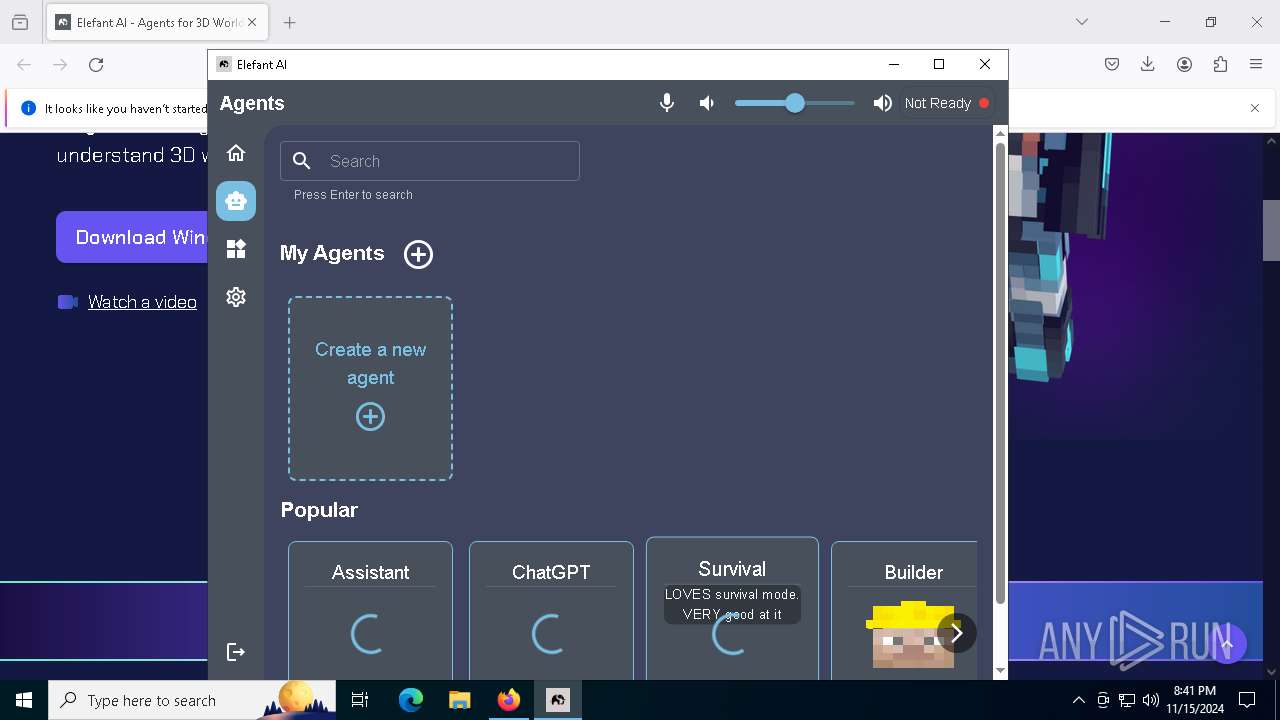Click the logout icon in the Elefant sidebar
The image size is (1280, 720).
coord(236,652)
